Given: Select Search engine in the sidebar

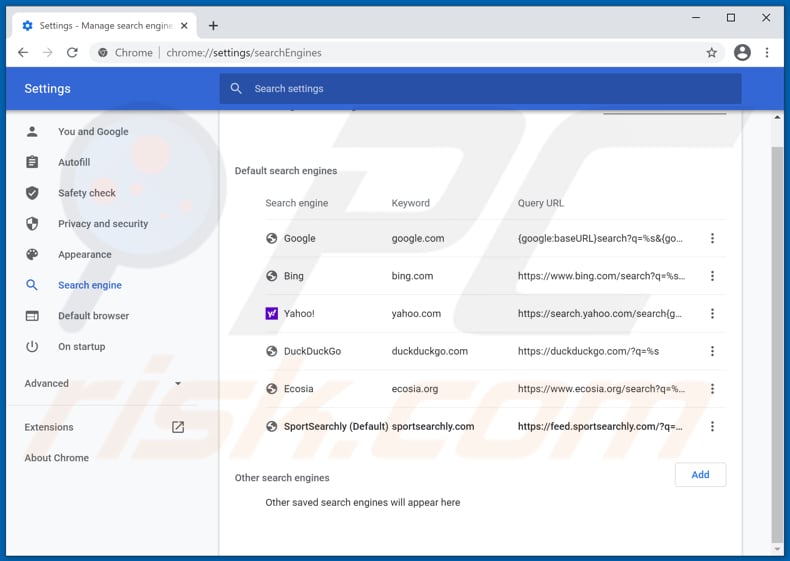Looking at the screenshot, I should pos(90,285).
